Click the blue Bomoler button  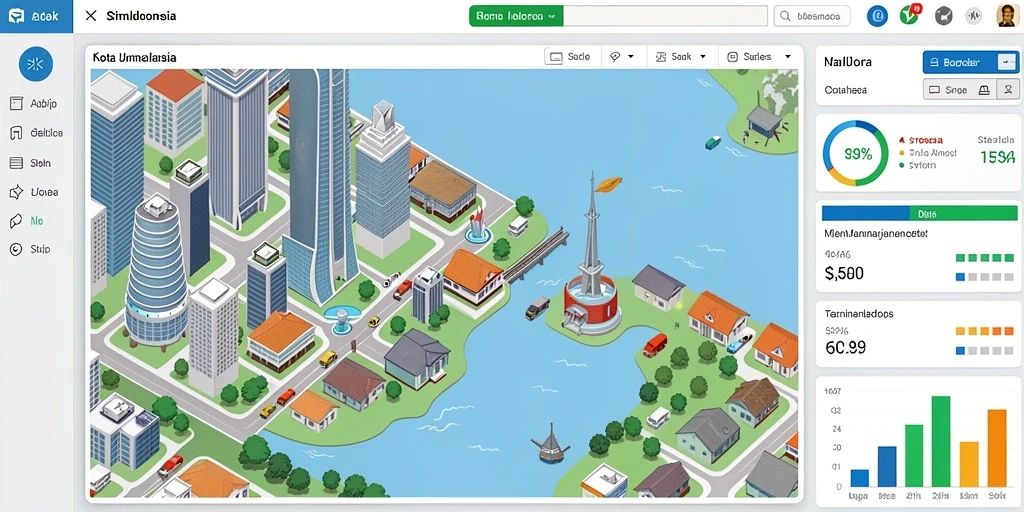click(x=961, y=63)
